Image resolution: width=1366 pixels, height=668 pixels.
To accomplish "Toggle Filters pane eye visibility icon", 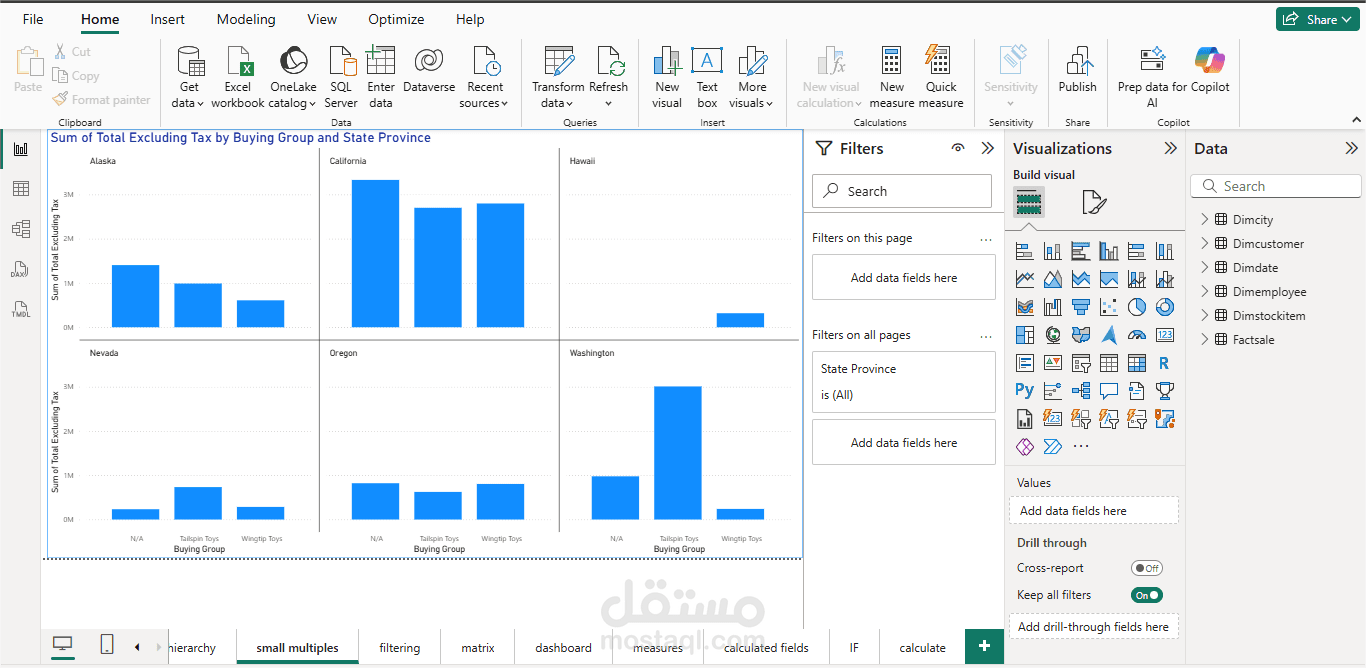I will pos(958,148).
